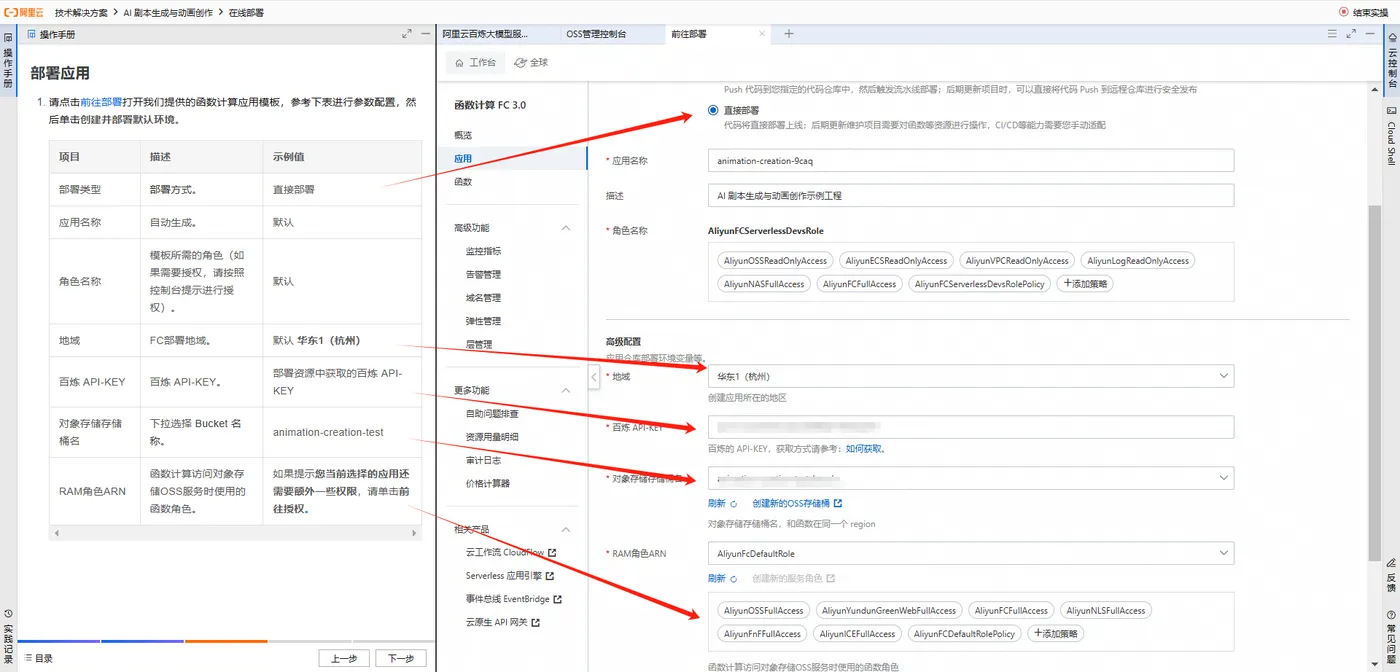Select 函数 in FC sidebar

463,182
